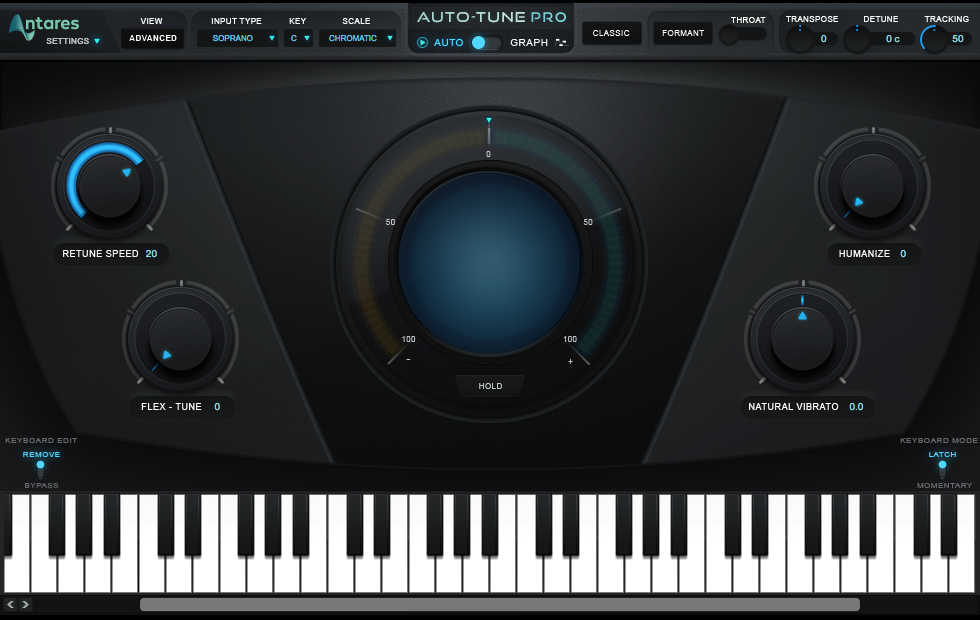Click the pitch meter top center marker
Viewport: 980px width, 620px height.
coord(489,120)
